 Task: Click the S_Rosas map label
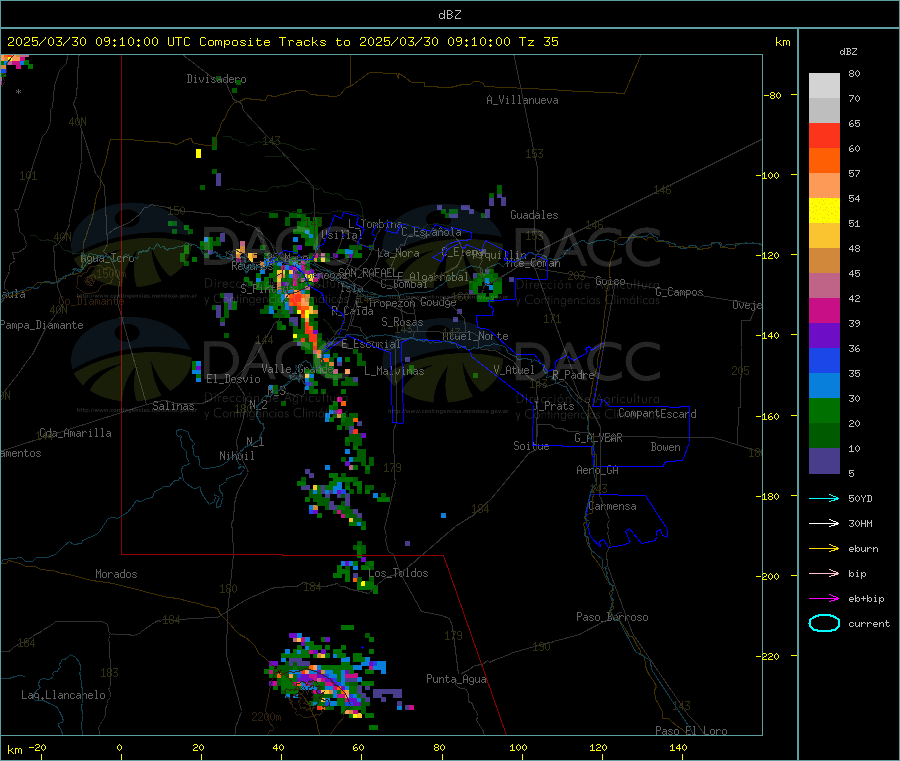tap(402, 323)
